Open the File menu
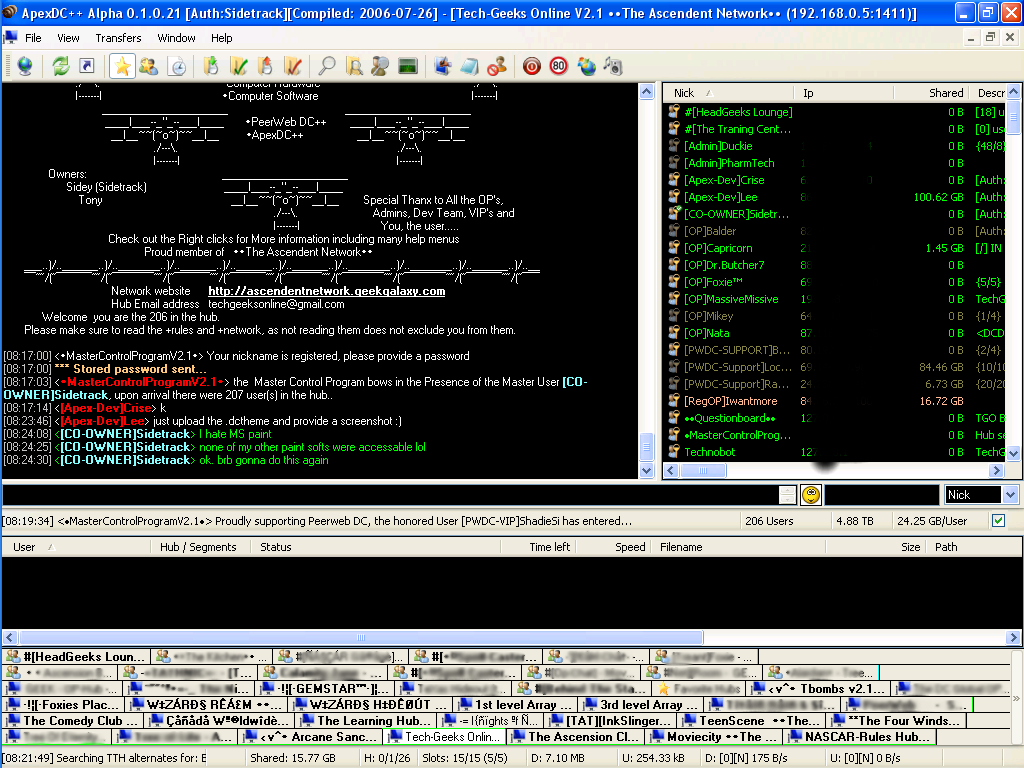The image size is (1024, 768). coord(33,38)
